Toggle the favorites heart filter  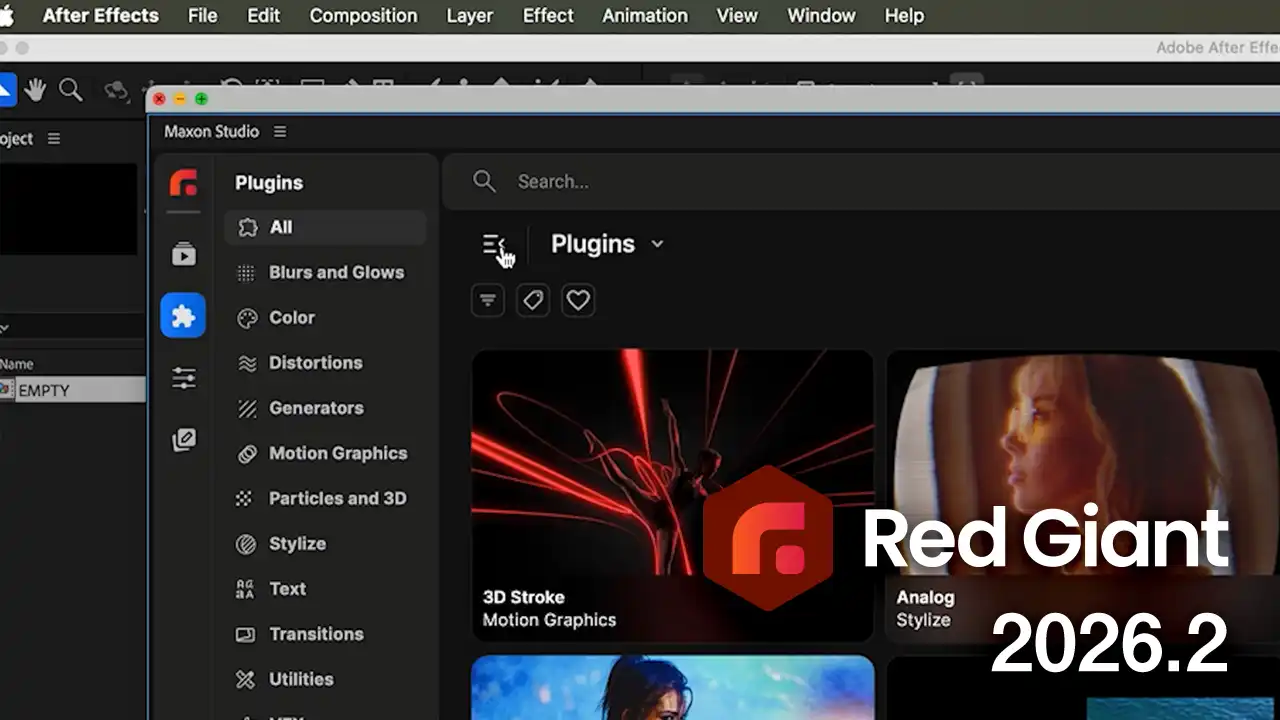click(578, 300)
